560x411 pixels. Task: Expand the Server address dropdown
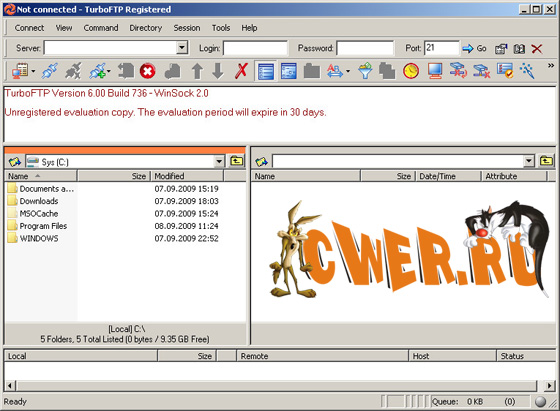point(182,47)
